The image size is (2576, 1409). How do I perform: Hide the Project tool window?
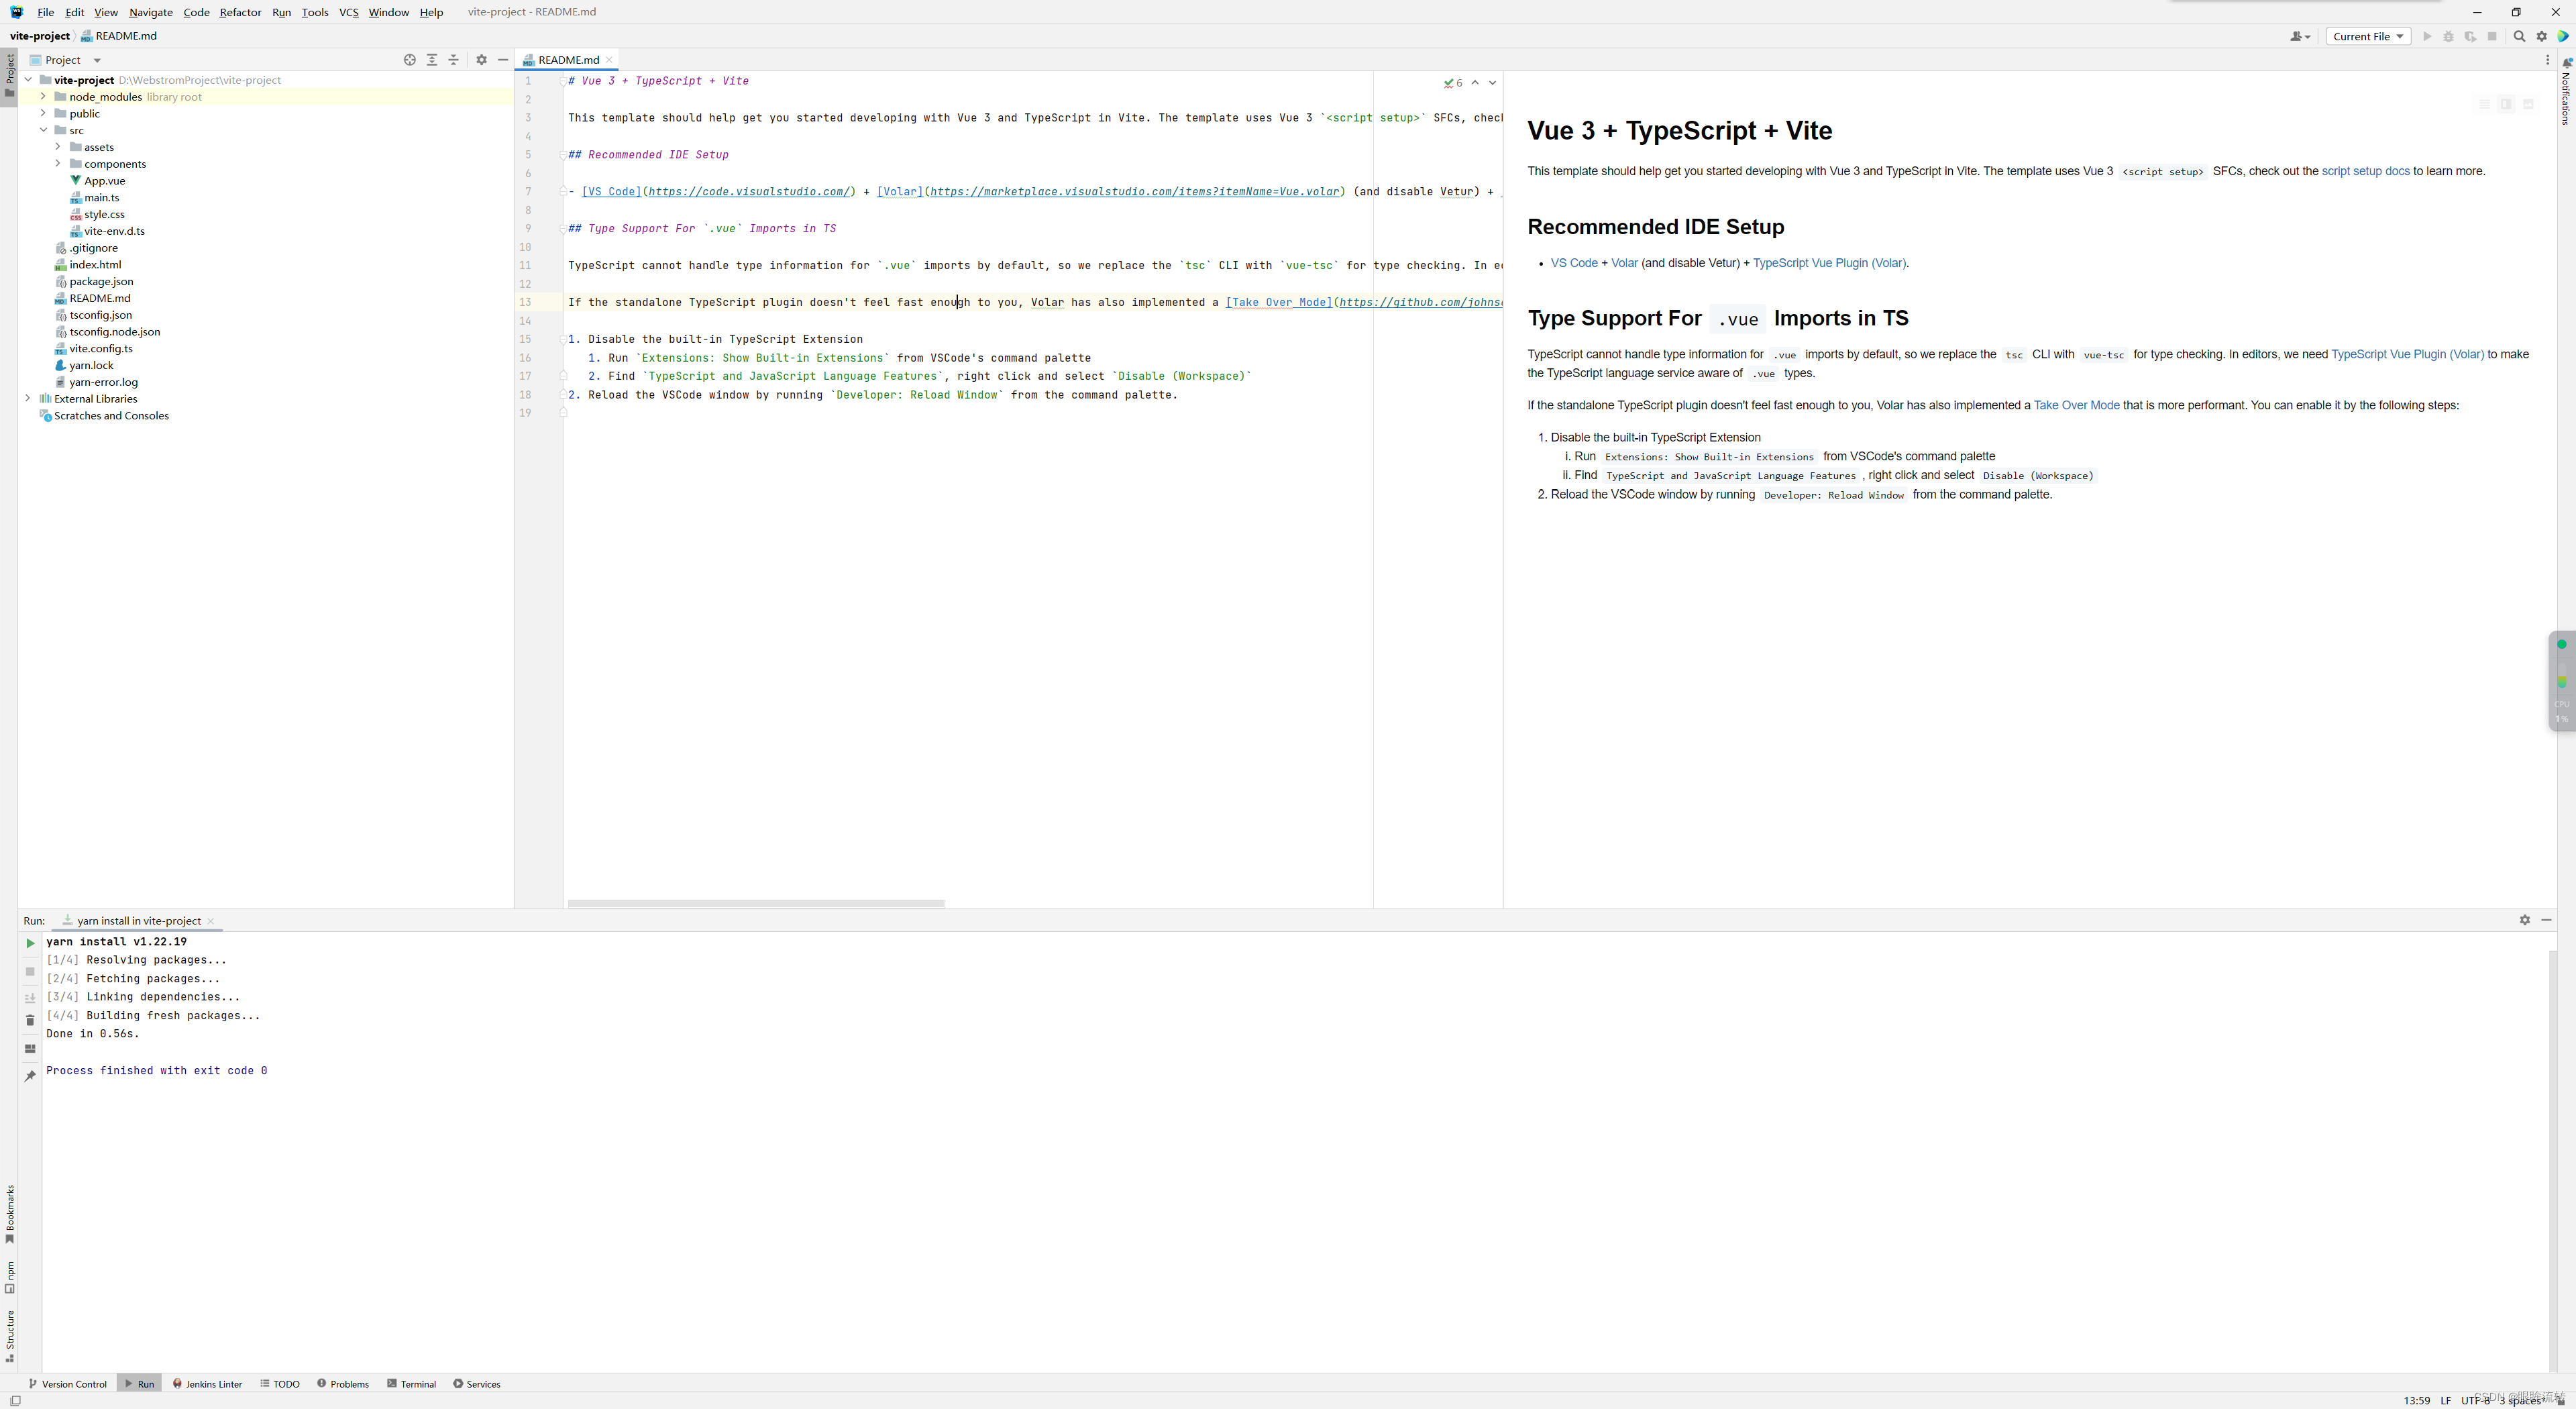pos(503,59)
